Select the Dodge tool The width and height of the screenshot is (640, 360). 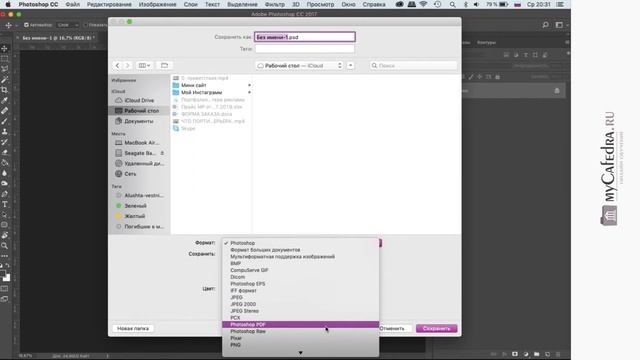pyautogui.click(x=4, y=183)
